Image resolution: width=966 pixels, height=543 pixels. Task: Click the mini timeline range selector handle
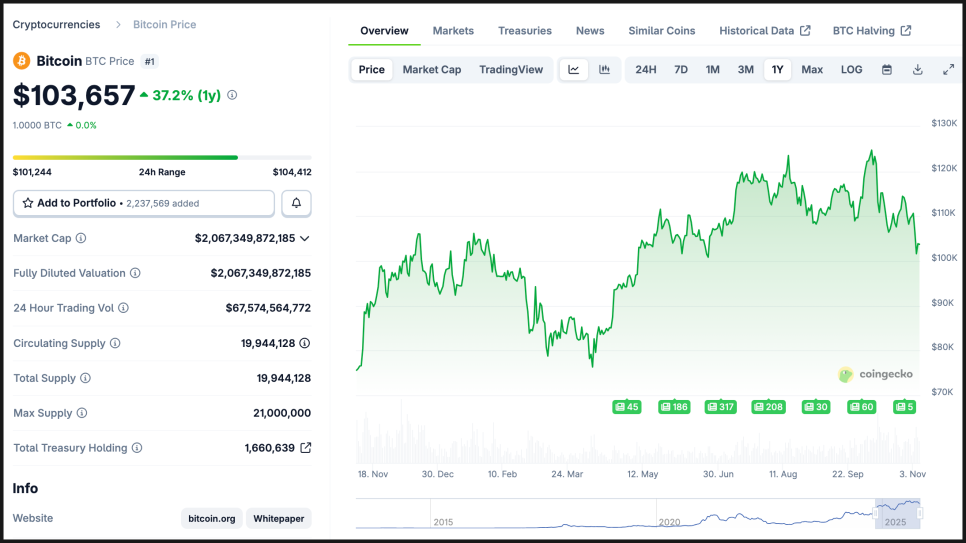[876, 513]
